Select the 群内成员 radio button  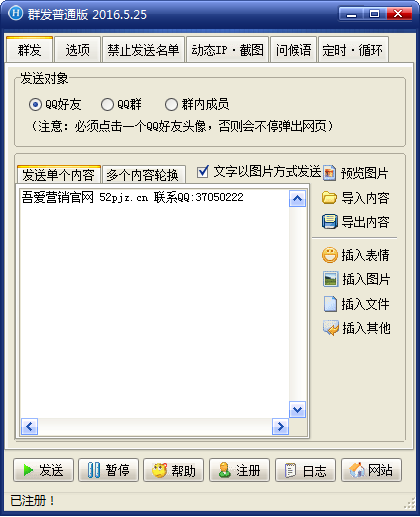tap(171, 105)
